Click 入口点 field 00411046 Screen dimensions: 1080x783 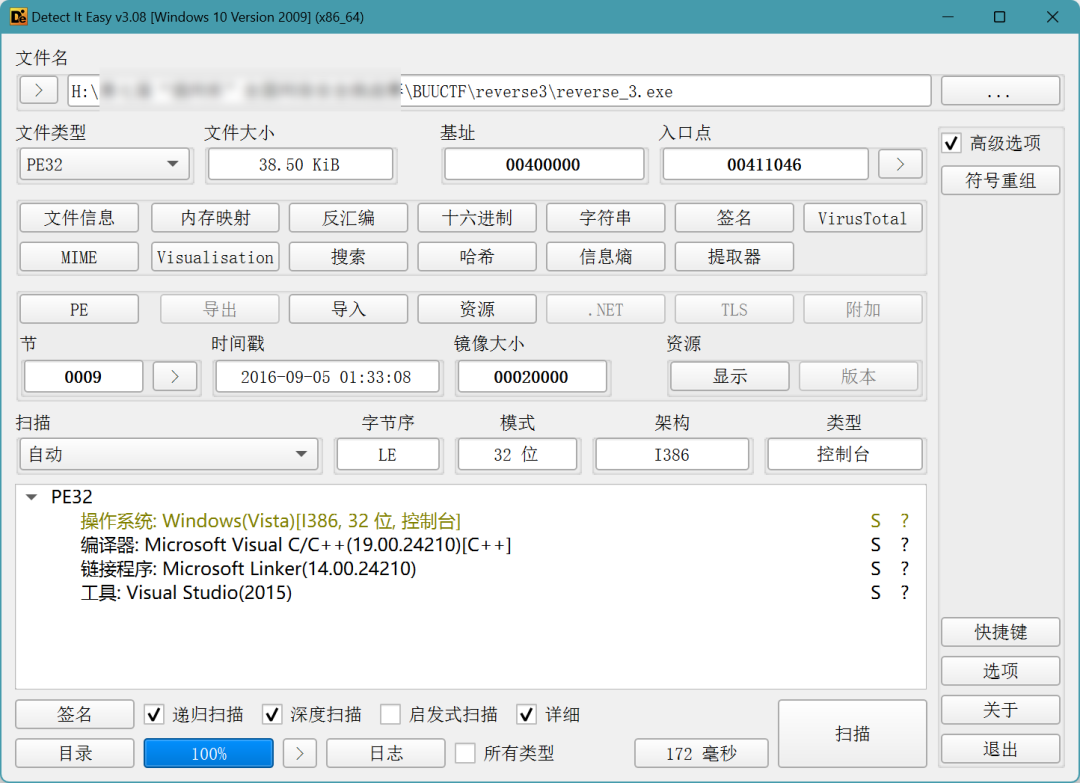click(765, 164)
